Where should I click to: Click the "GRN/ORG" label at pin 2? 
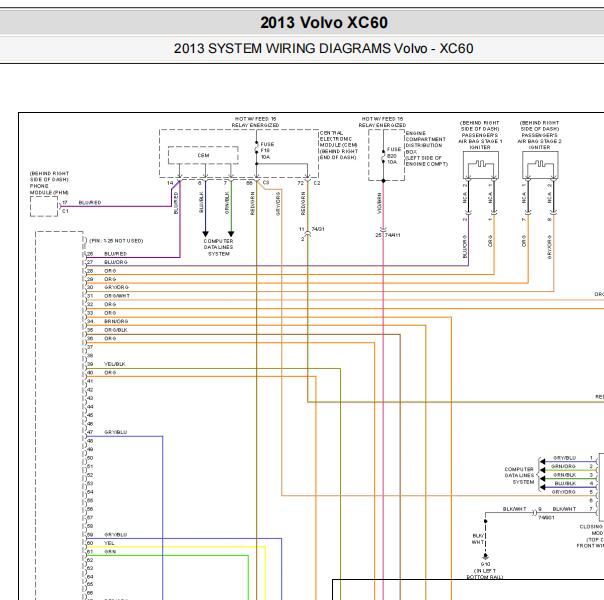[563, 466]
